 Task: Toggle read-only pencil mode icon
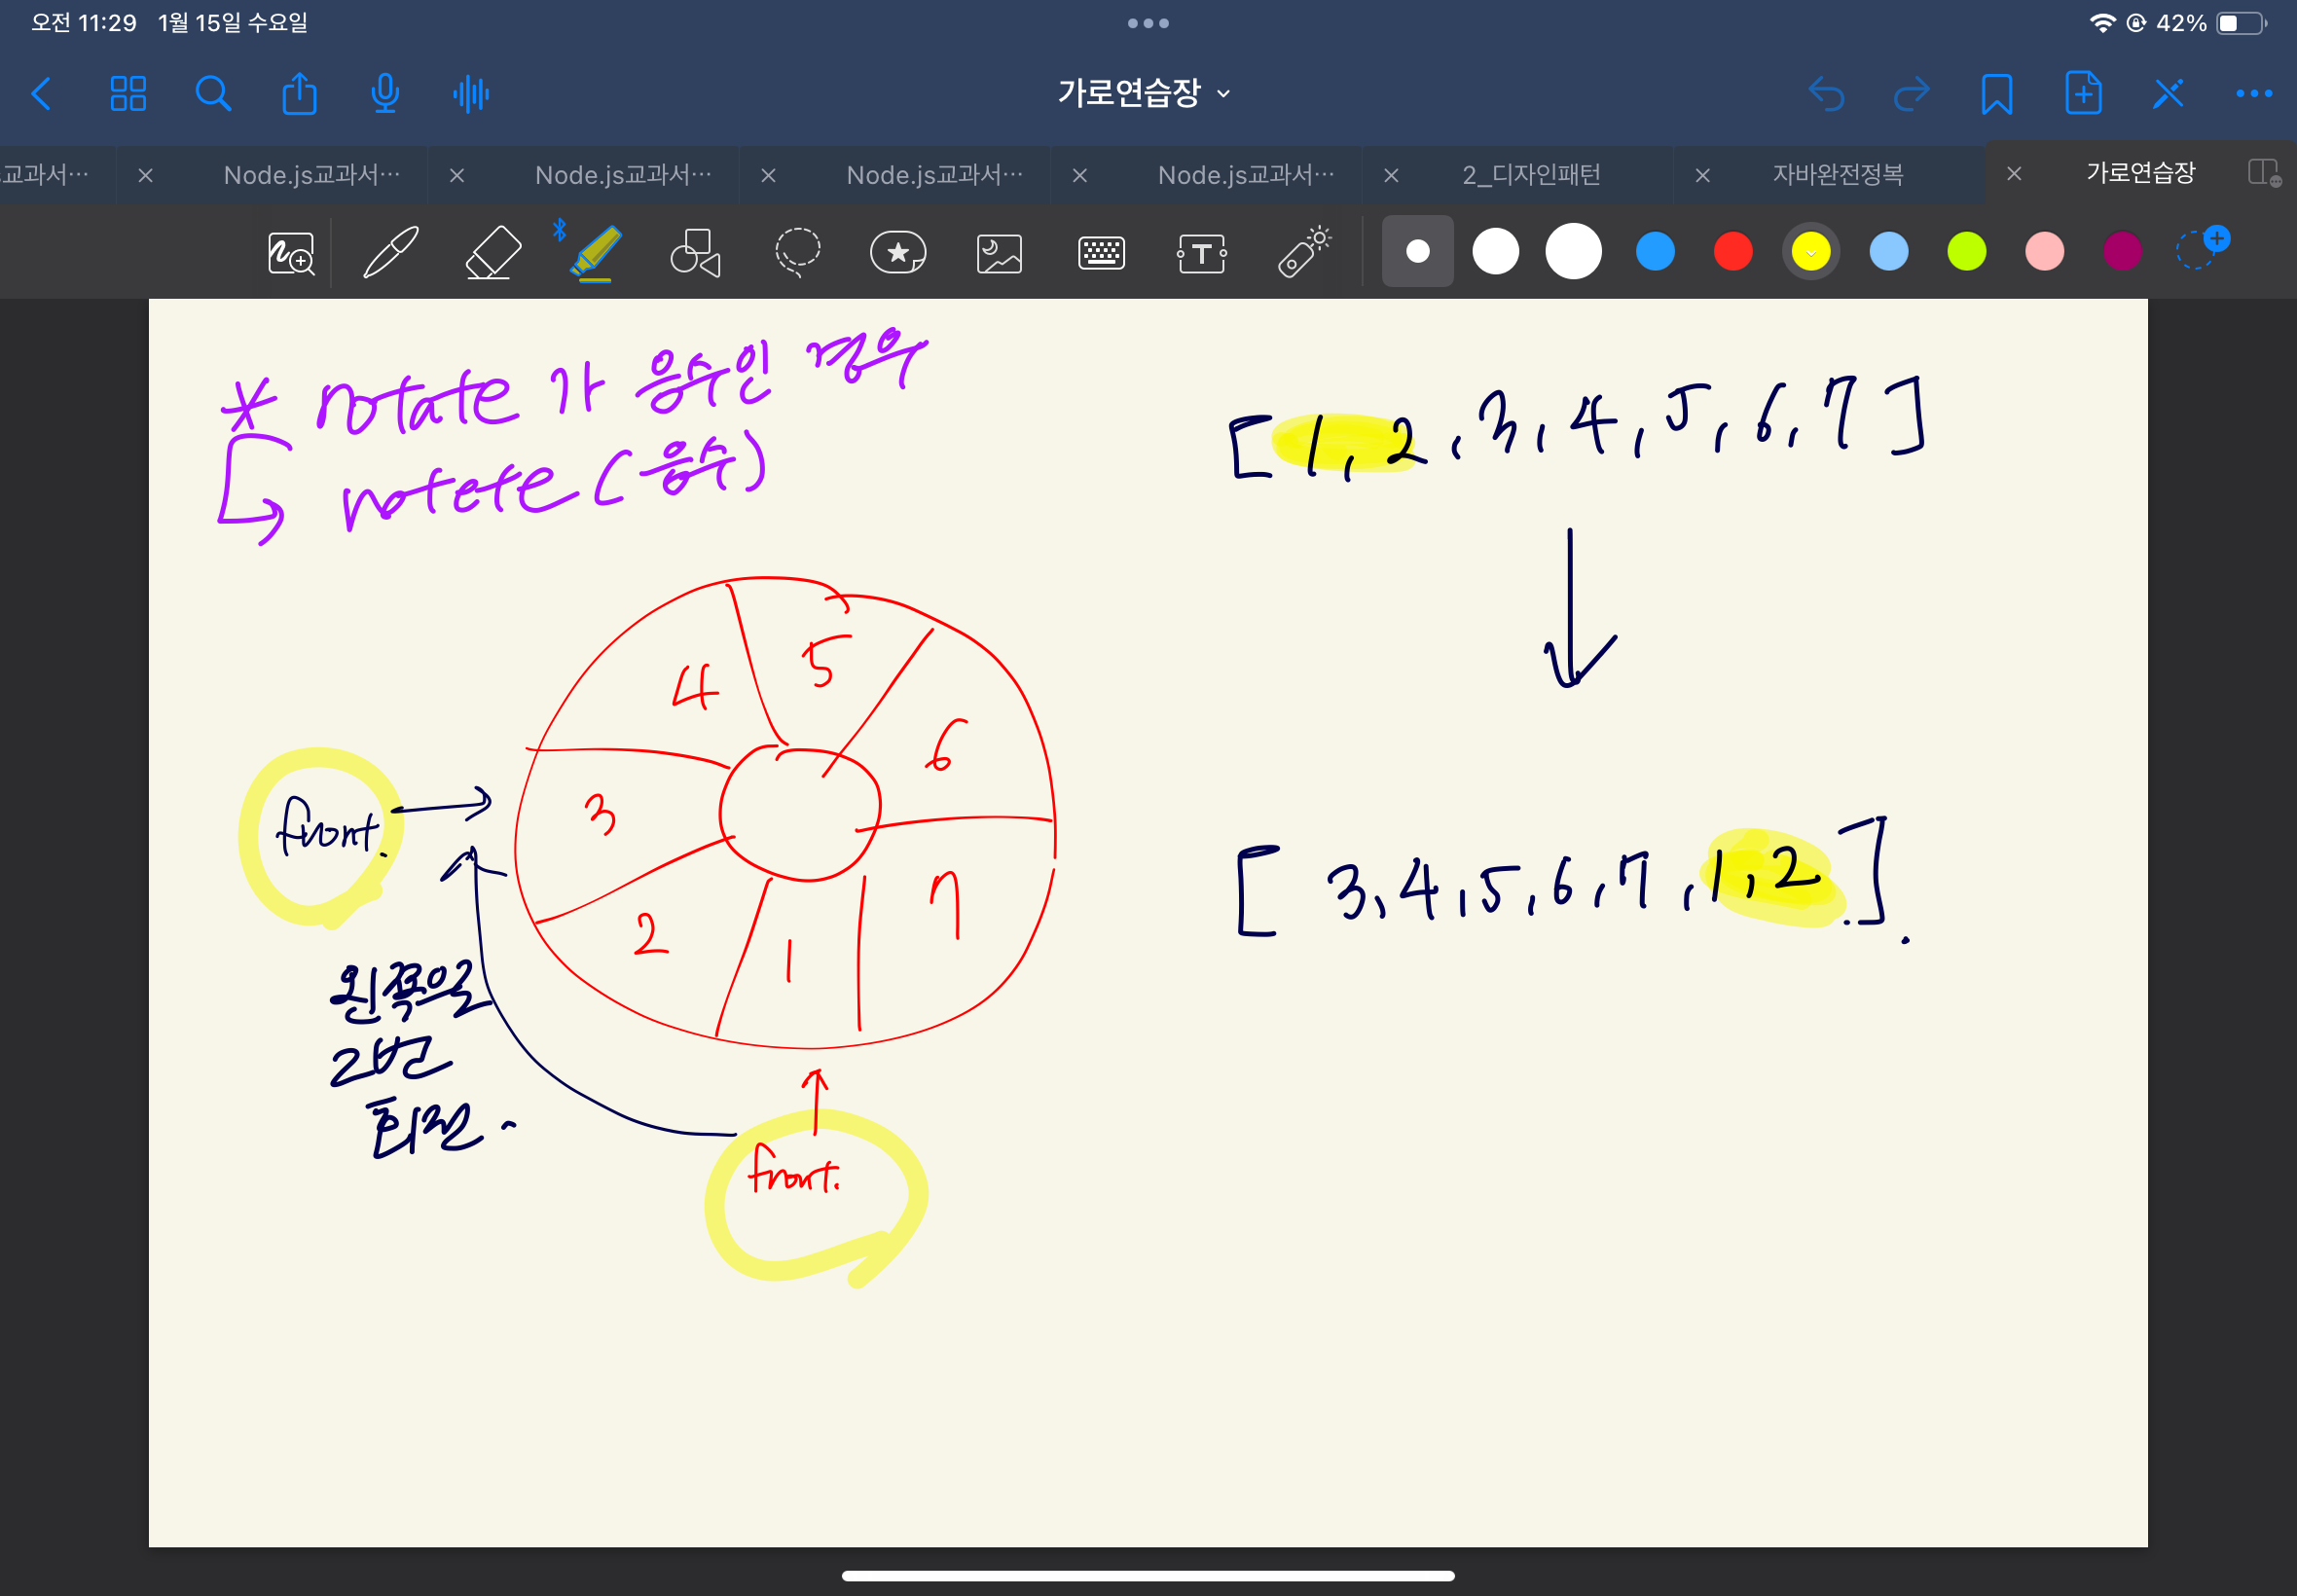[x=2167, y=94]
